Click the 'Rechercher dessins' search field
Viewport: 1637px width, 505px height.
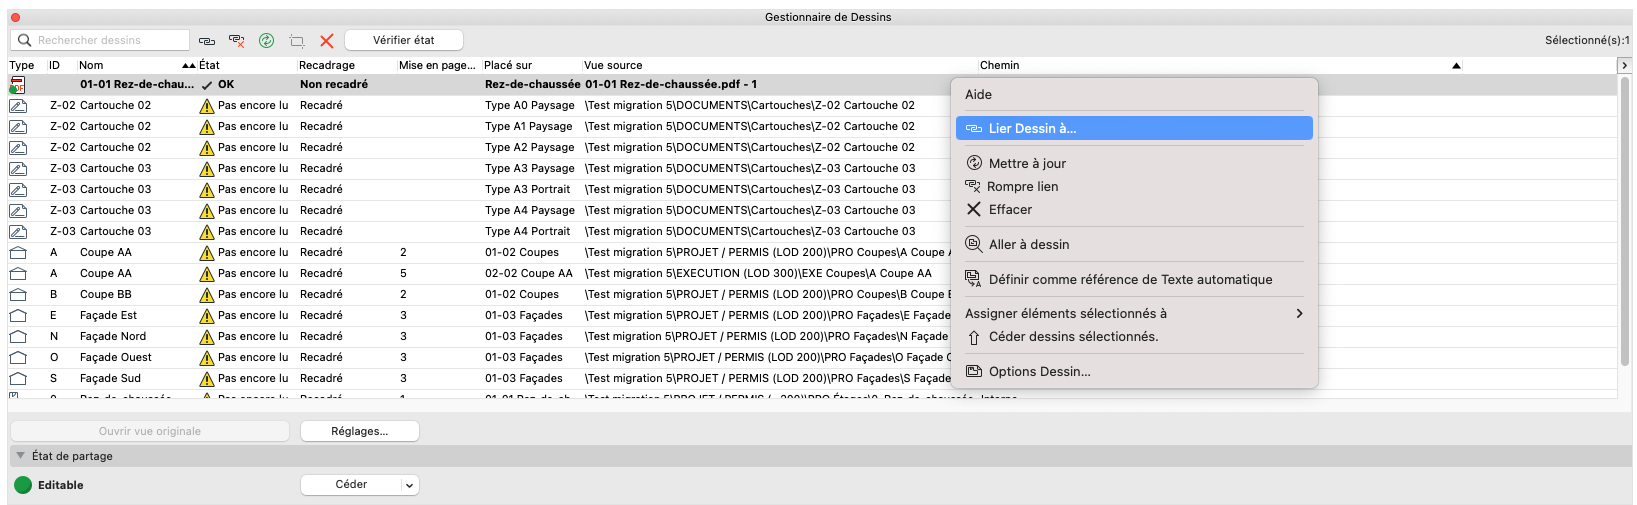coord(100,40)
